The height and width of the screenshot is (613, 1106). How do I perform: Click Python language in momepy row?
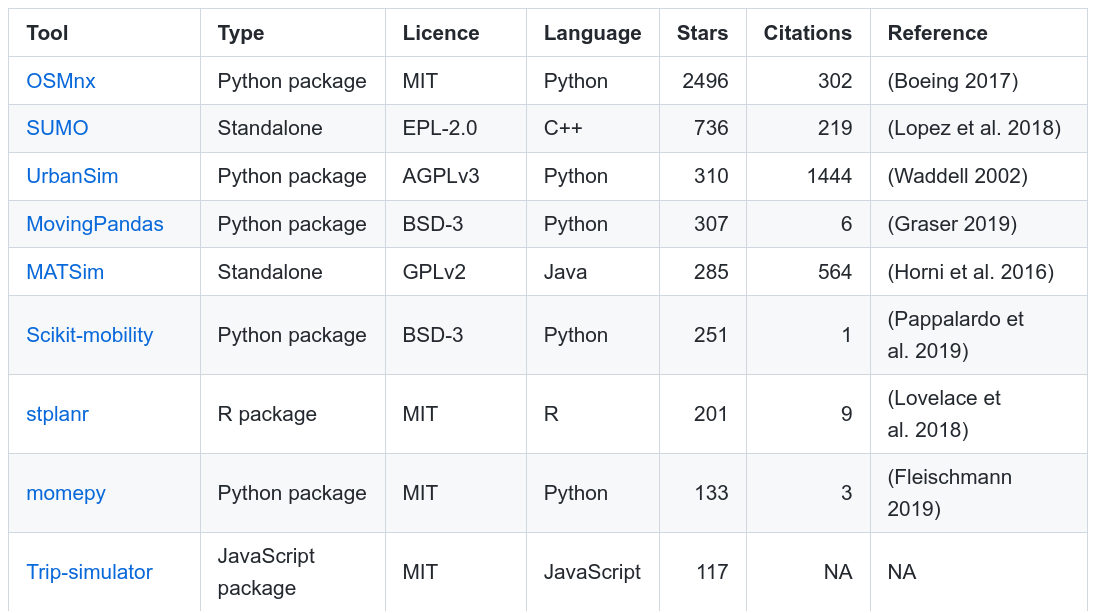click(x=576, y=493)
